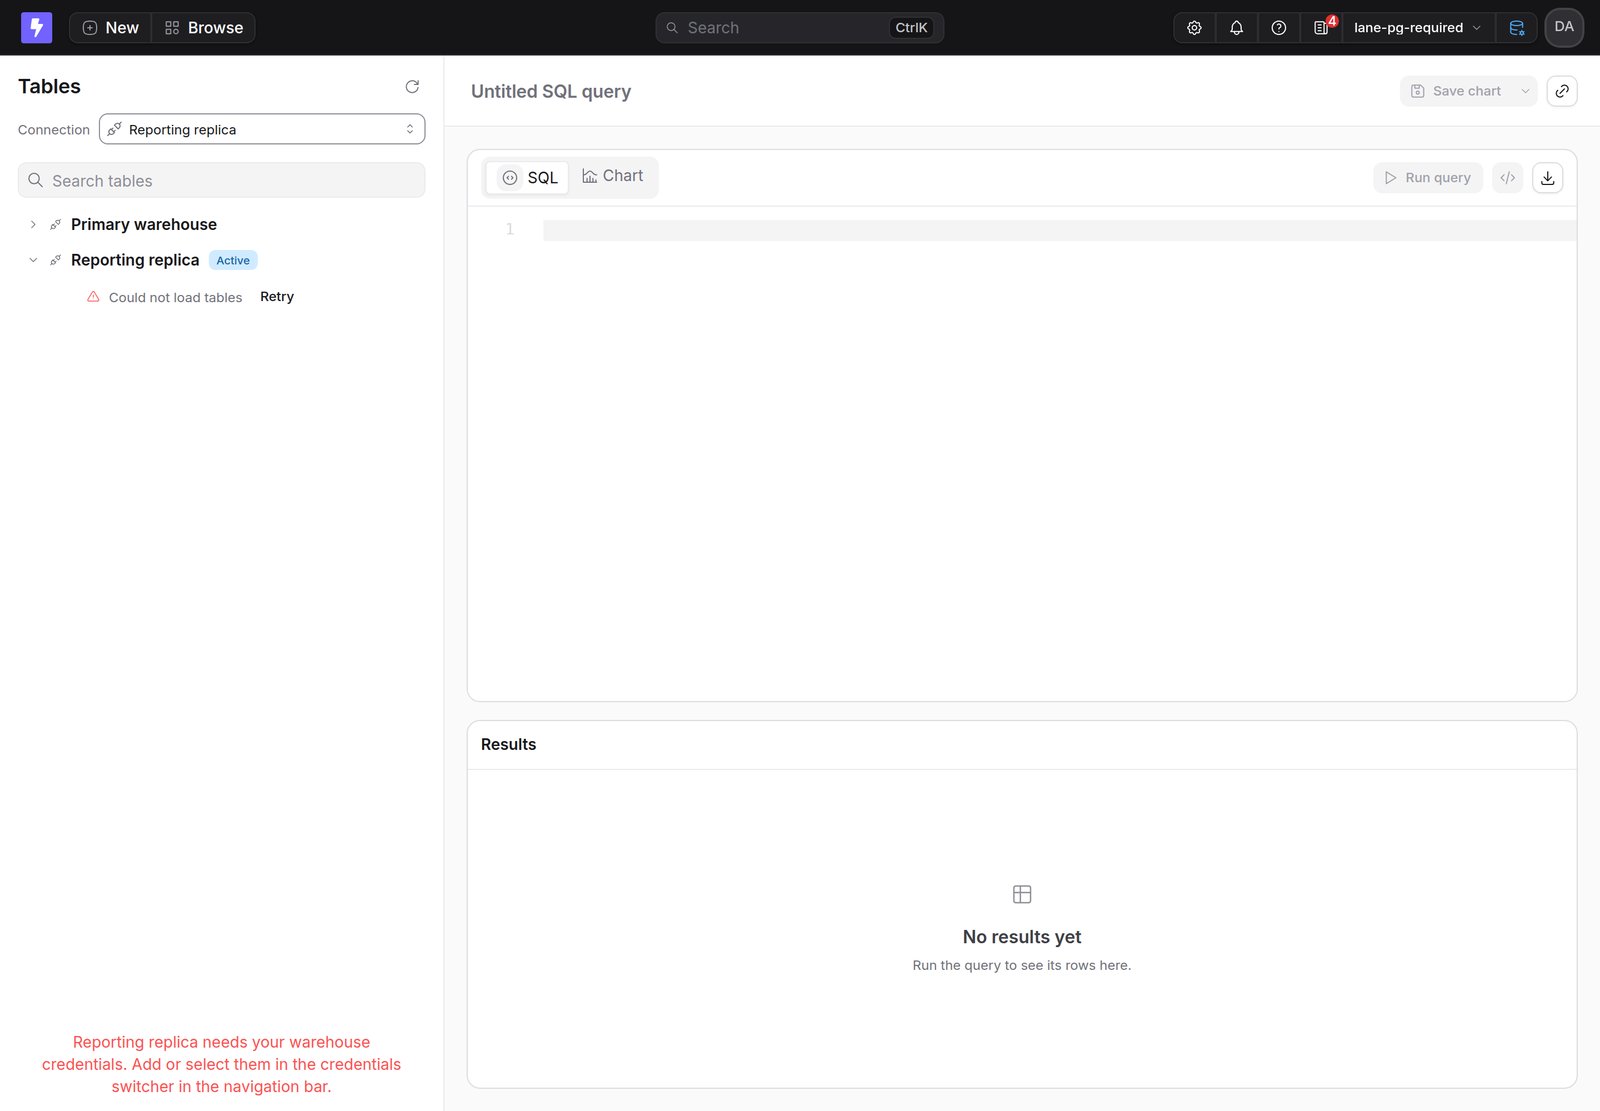Click the Untitled SQL query title
Viewport: 1600px width, 1111px height.
click(x=551, y=91)
